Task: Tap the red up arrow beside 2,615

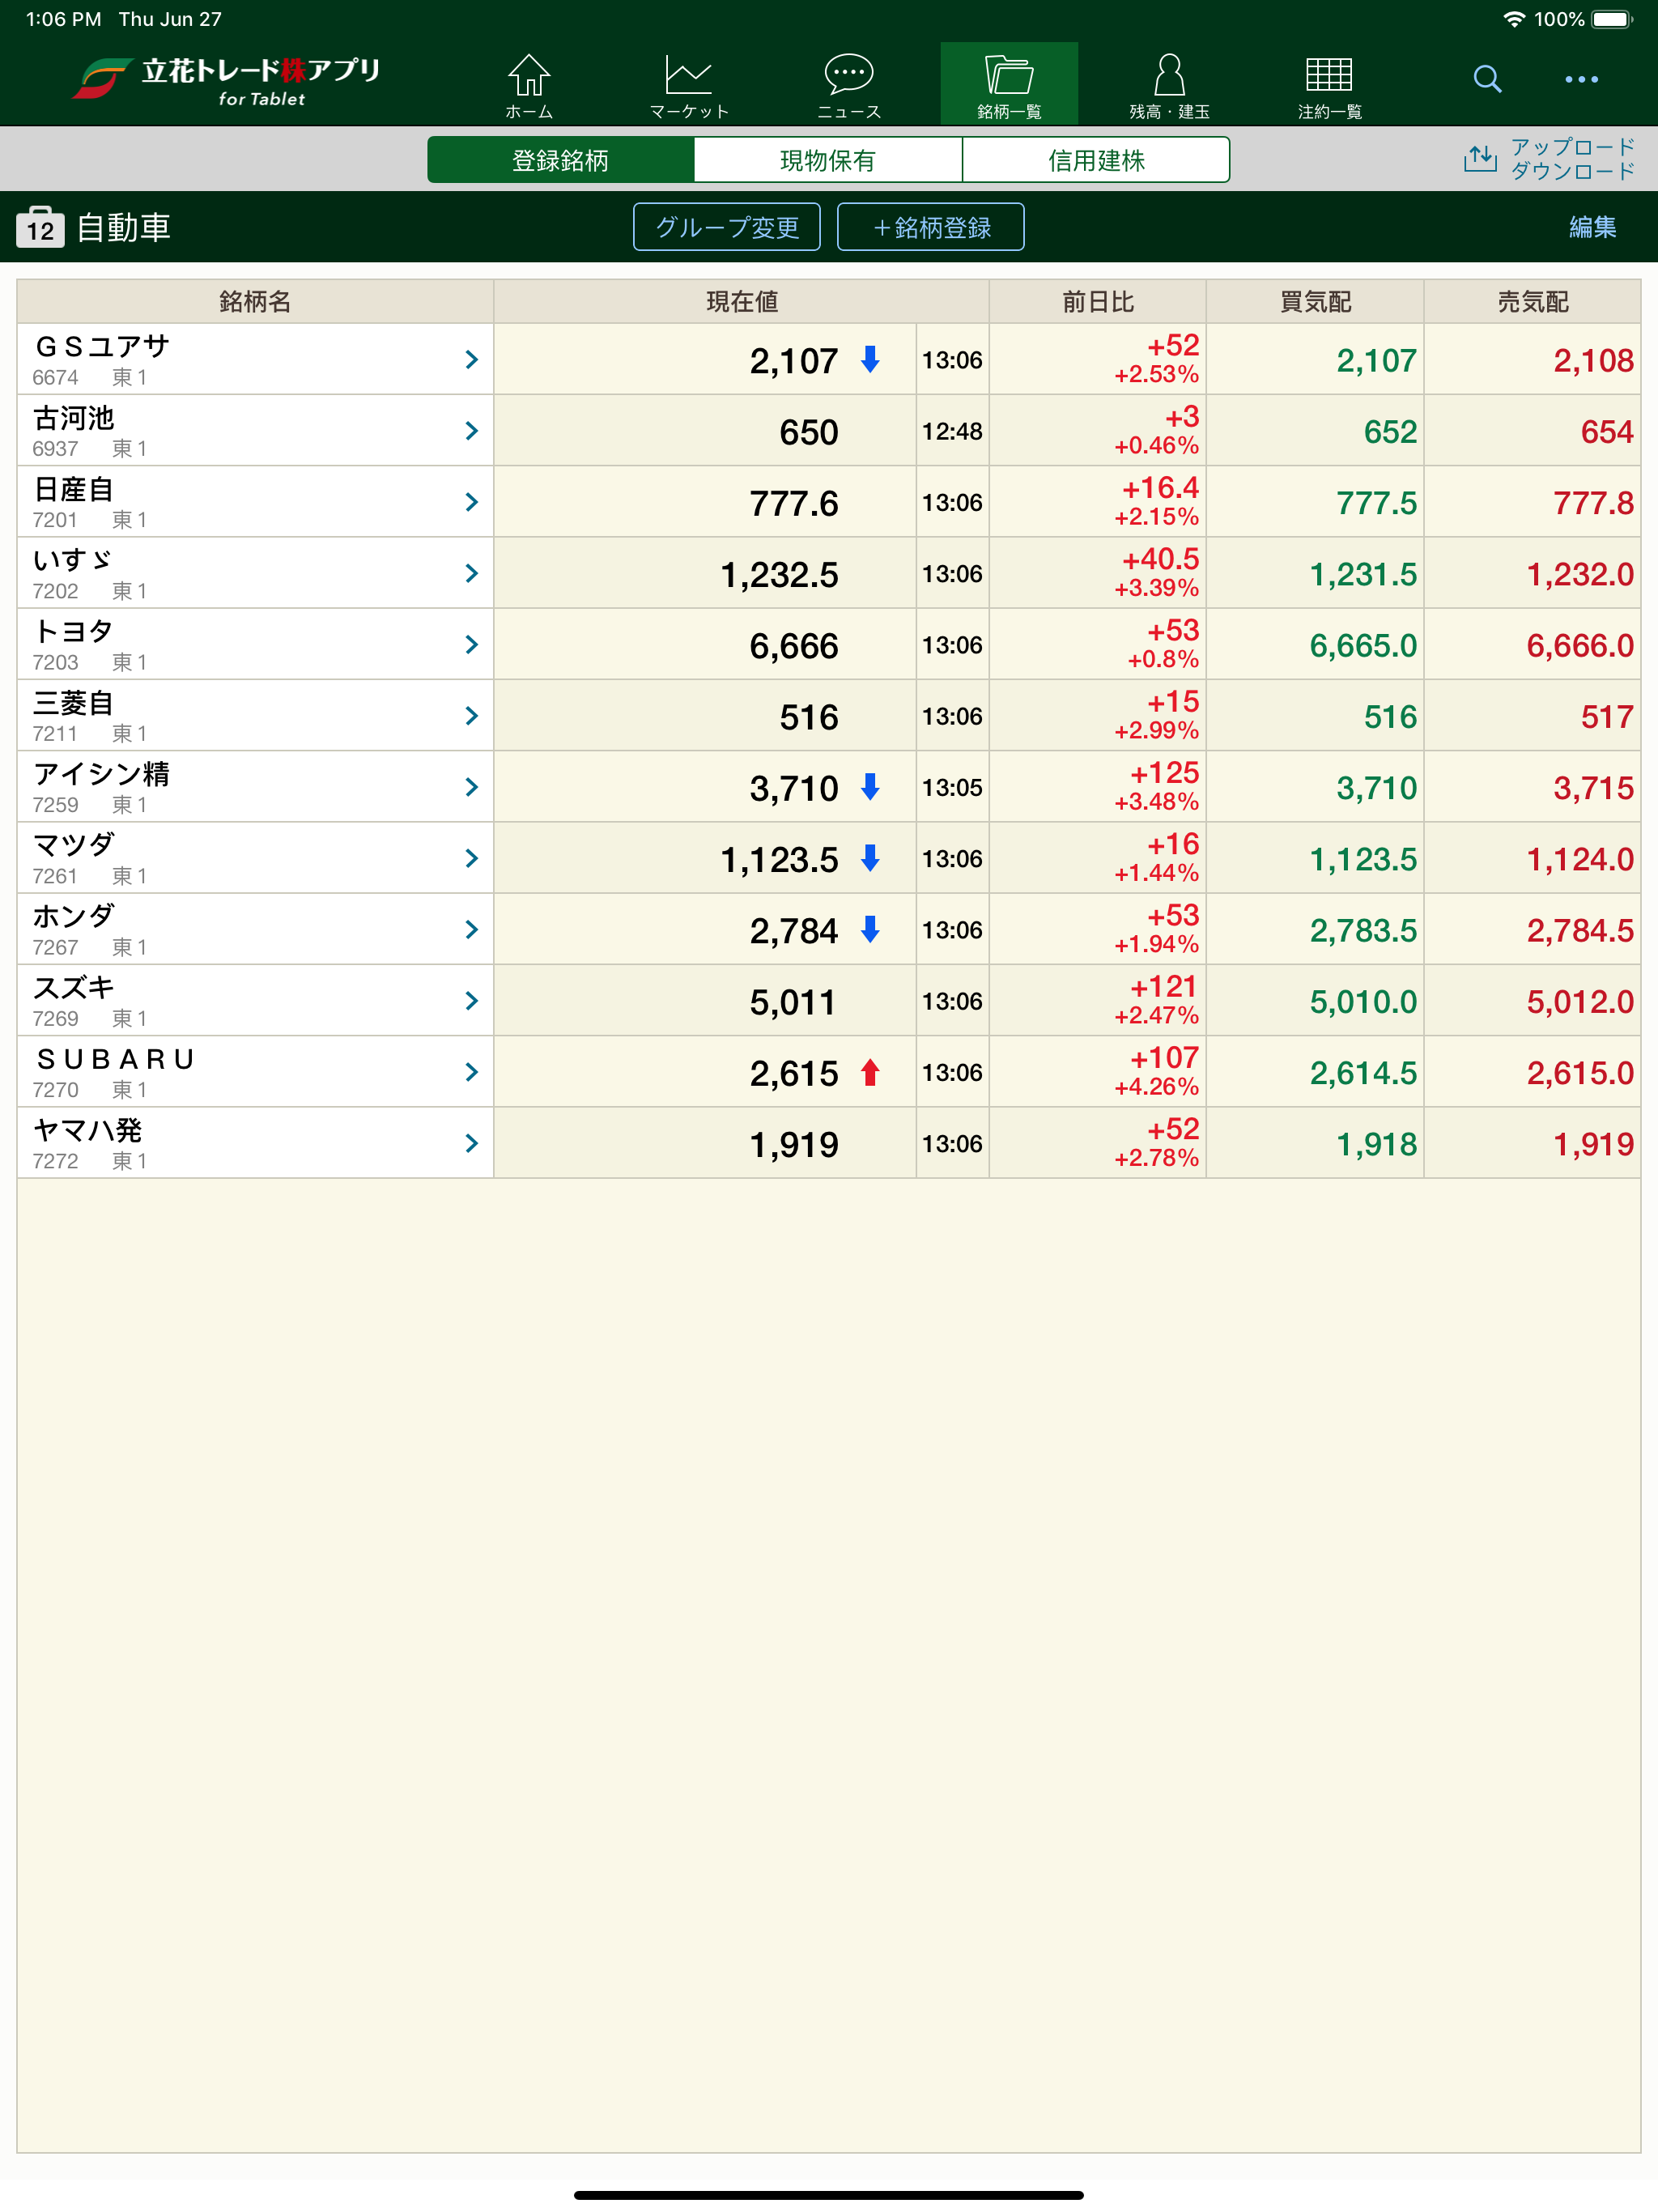Action: (x=870, y=1072)
